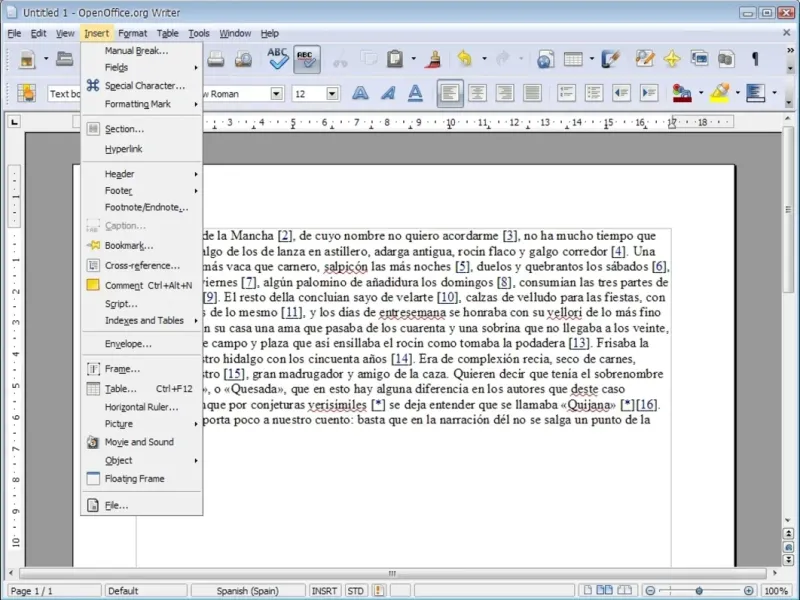This screenshot has height=600, width=800.
Task: Choose Special Character from Insert menu
Action: click(x=142, y=86)
